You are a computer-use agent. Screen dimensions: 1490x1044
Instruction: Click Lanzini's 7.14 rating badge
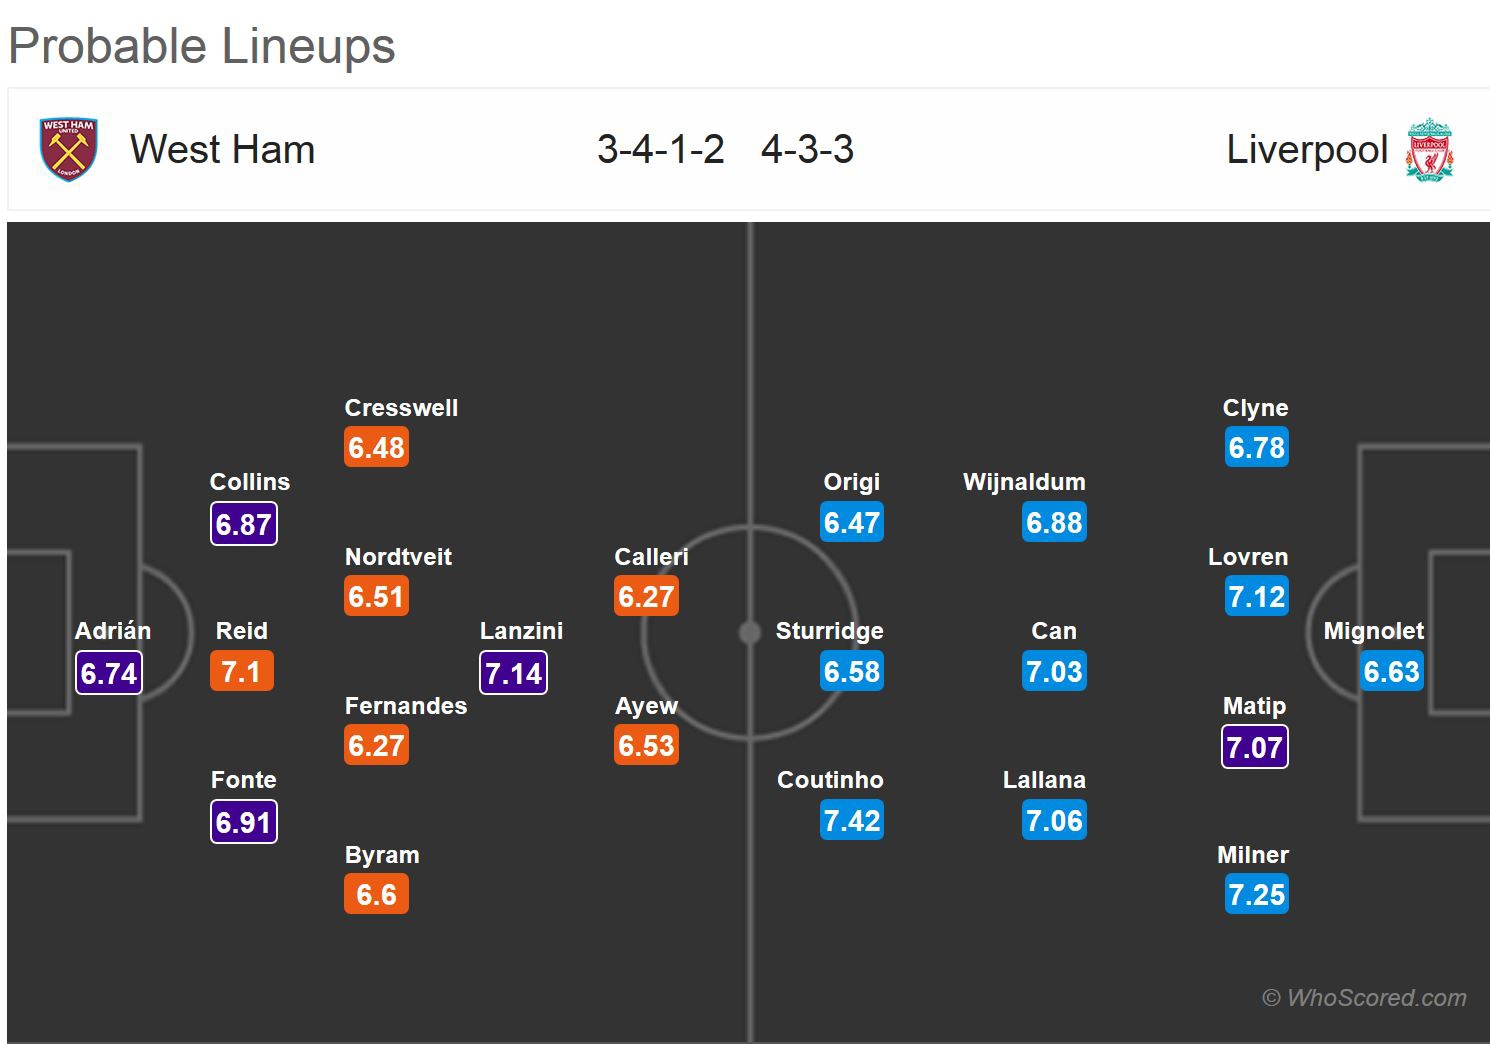[x=514, y=673]
